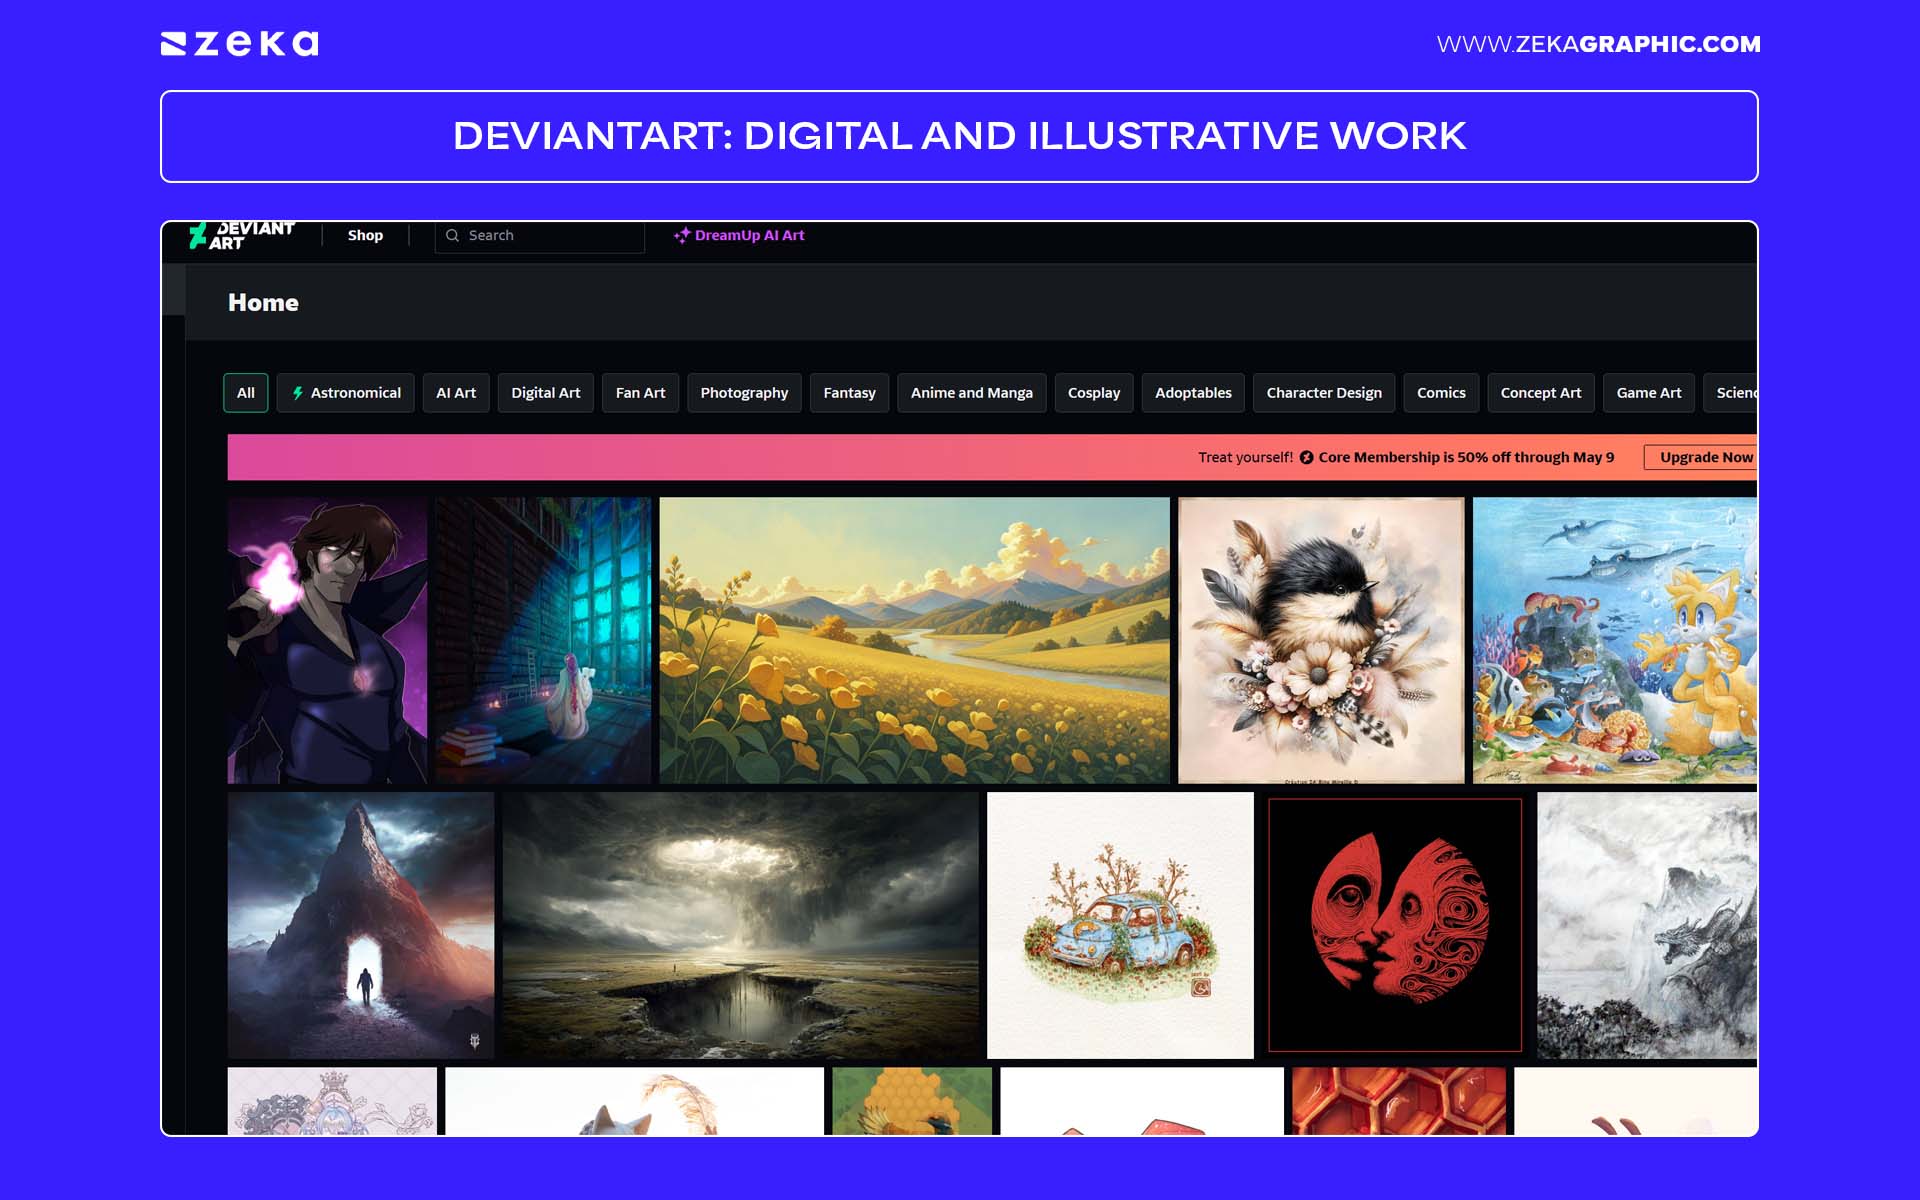Open the red faces artwork thumbnail
Viewport: 1920px width, 1200px height.
[1395, 925]
